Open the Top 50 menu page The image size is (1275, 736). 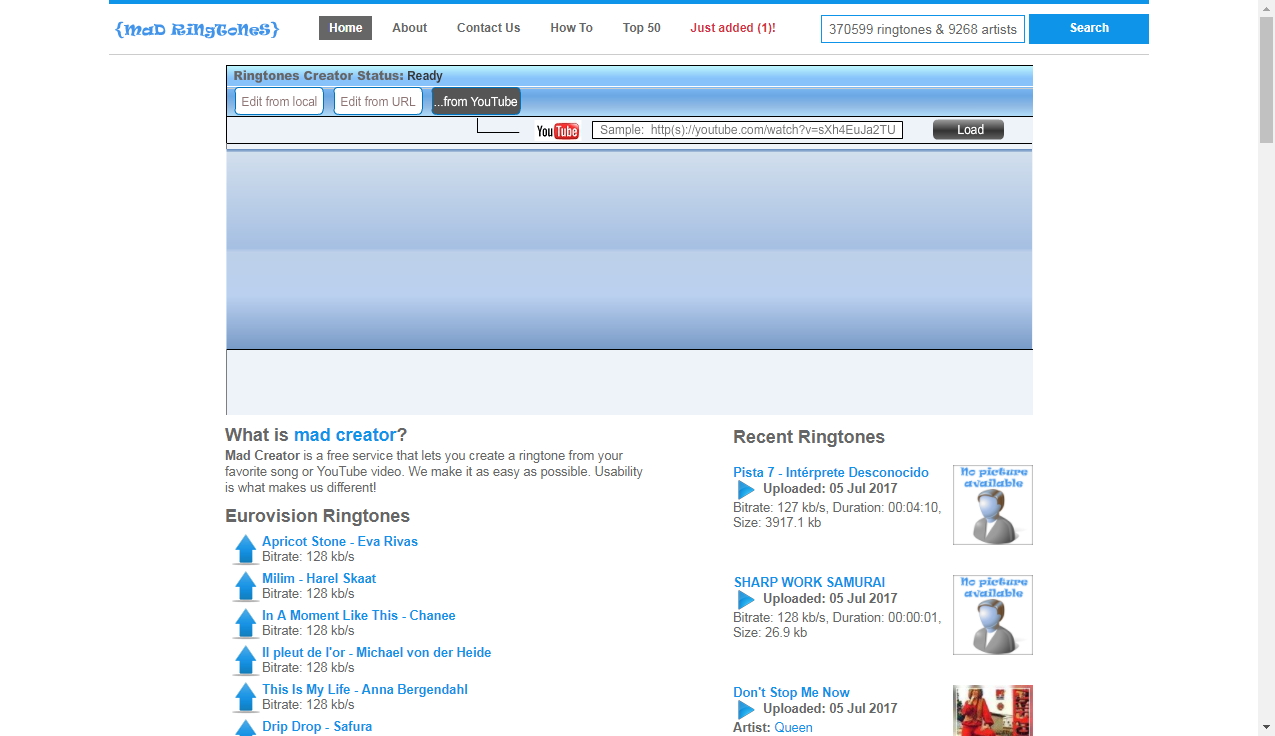[641, 28]
